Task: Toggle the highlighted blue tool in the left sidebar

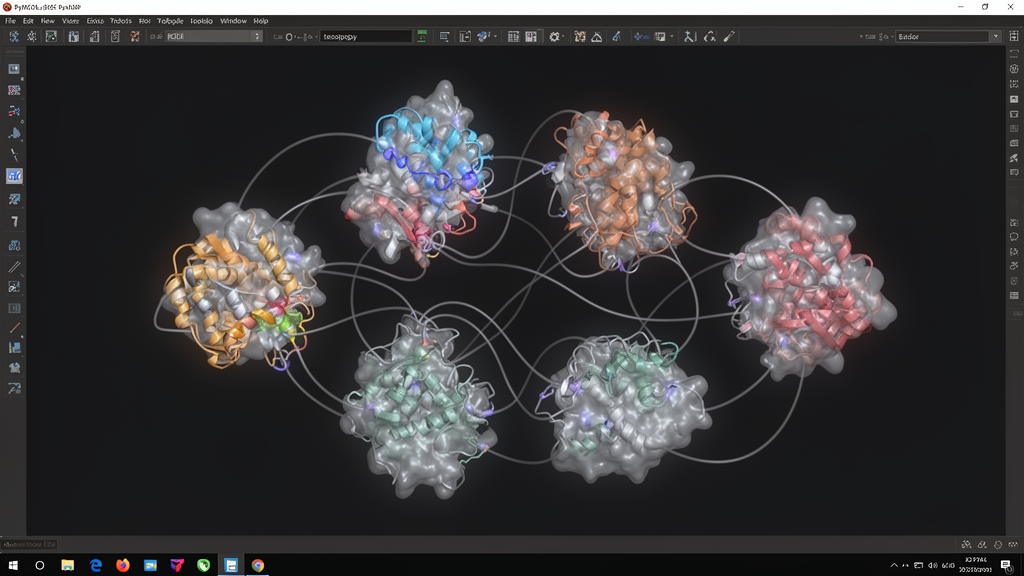Action: 14,176
